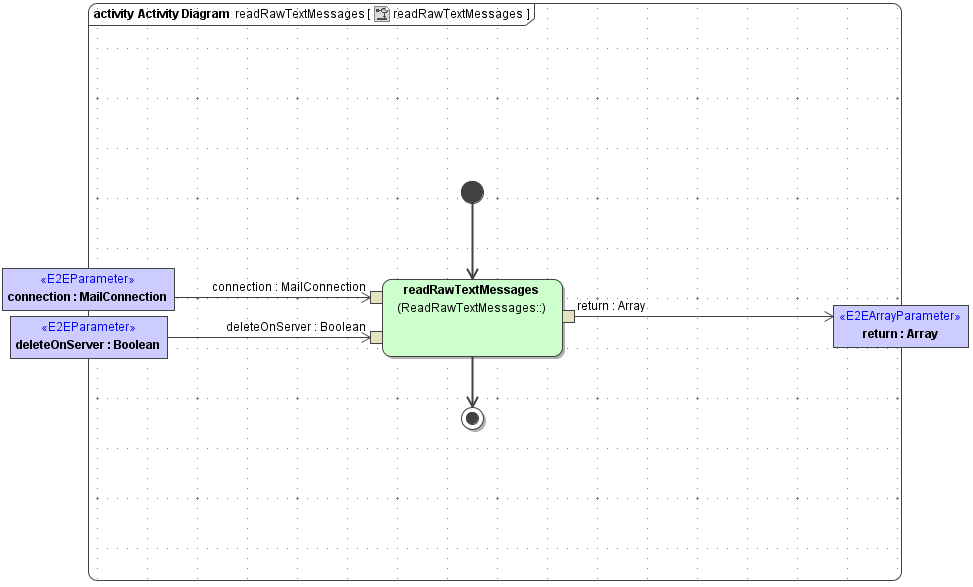Select the «E2EParameter» connection : MailConnection box
973x587 pixels.
(89, 289)
